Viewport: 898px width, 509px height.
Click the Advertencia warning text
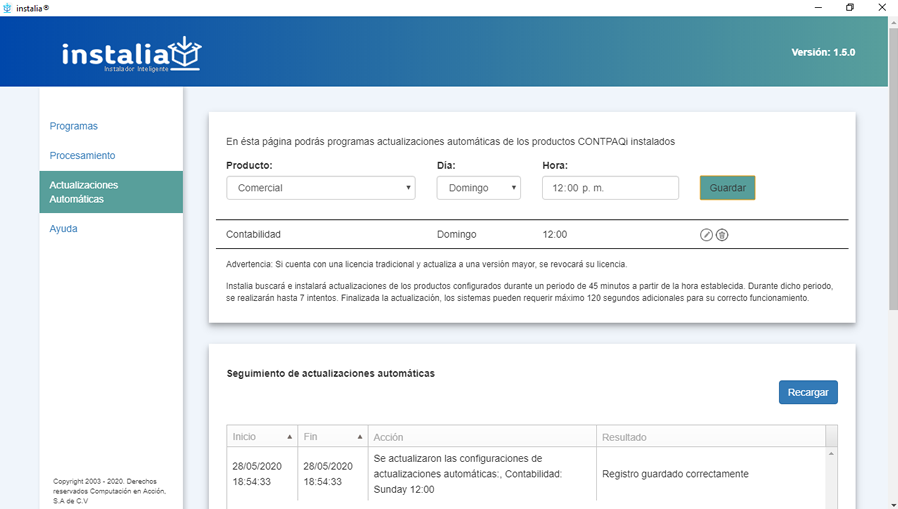point(426,265)
